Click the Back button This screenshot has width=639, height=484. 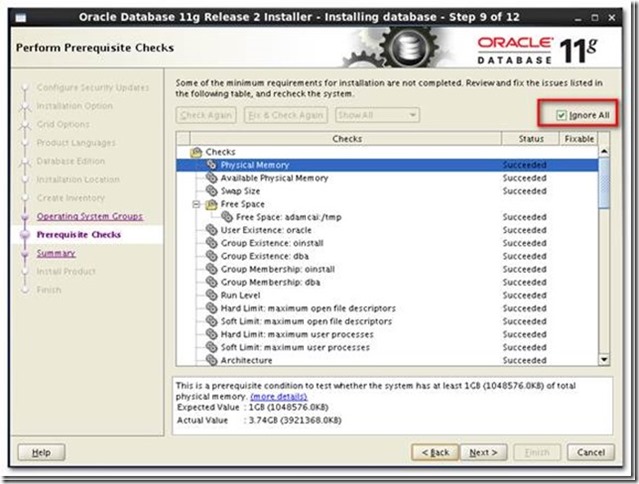[x=435, y=452]
